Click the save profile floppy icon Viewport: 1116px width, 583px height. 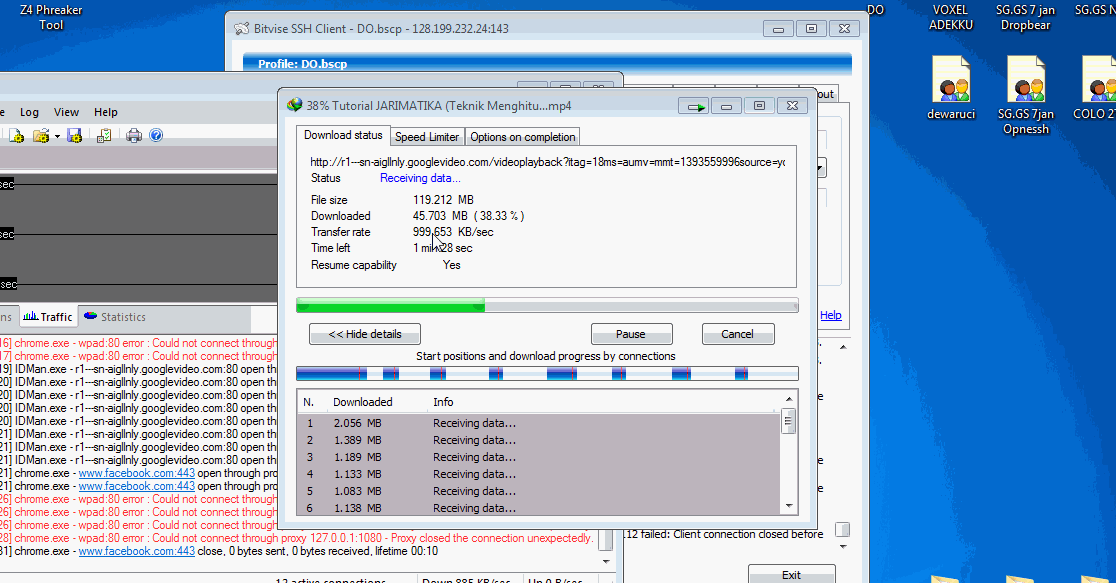(74, 135)
